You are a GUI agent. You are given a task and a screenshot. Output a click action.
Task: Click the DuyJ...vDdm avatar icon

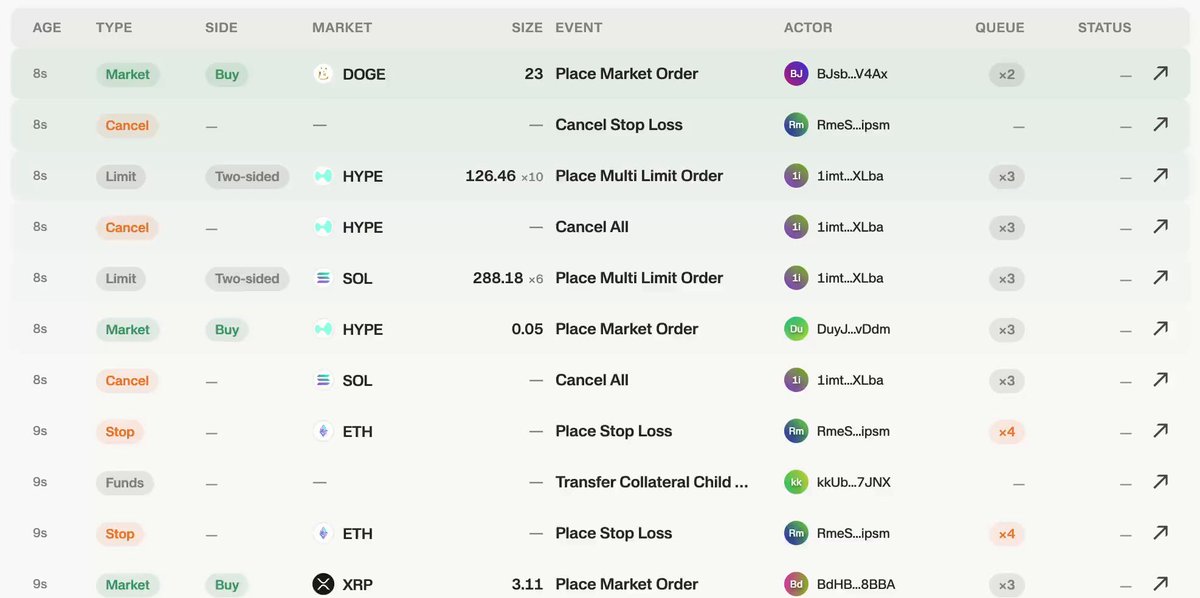[x=796, y=329]
